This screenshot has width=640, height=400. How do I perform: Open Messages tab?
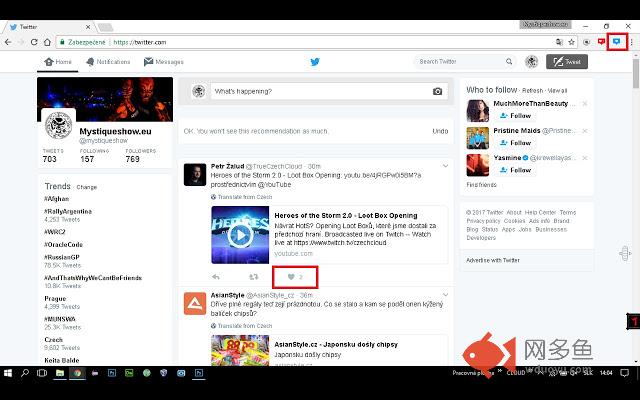click(164, 62)
